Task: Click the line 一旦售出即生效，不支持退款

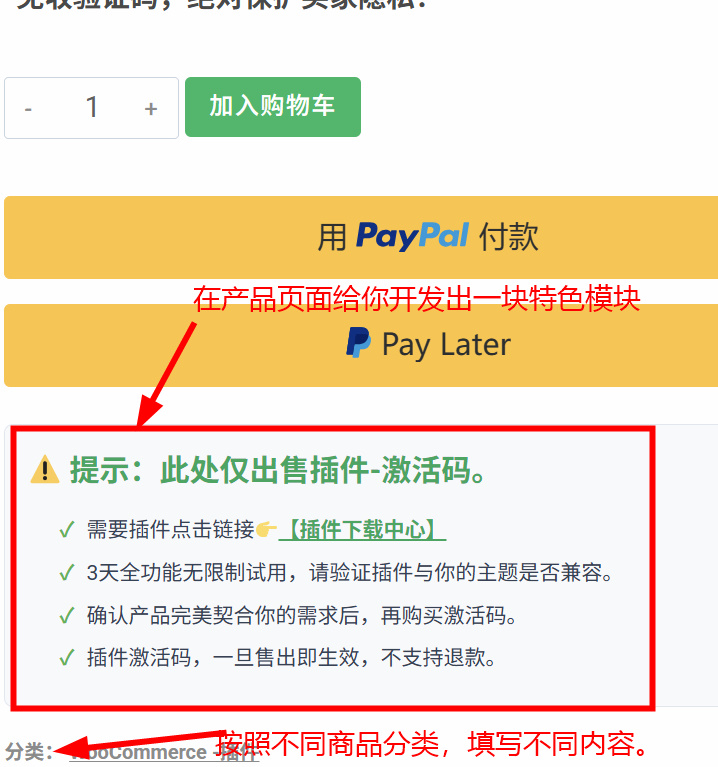Action: tap(354, 657)
